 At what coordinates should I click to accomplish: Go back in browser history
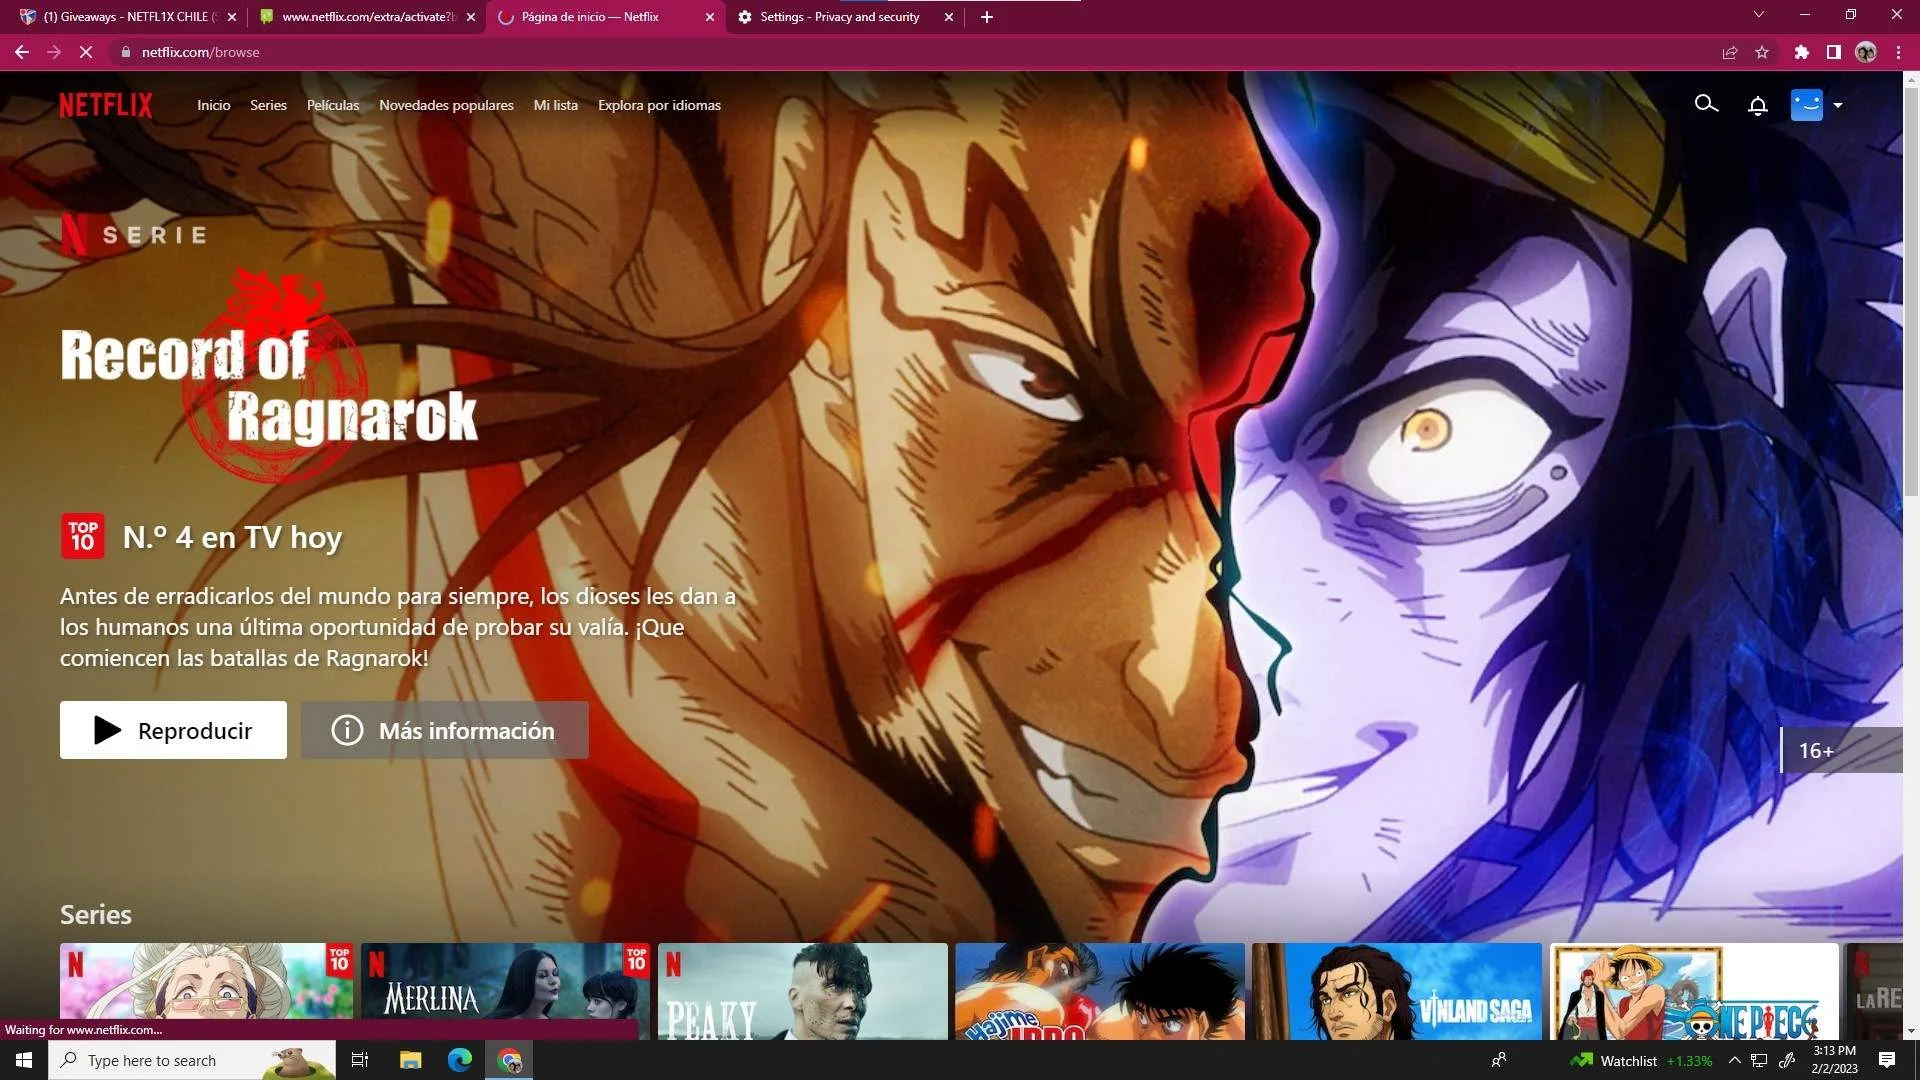pyautogui.click(x=22, y=52)
